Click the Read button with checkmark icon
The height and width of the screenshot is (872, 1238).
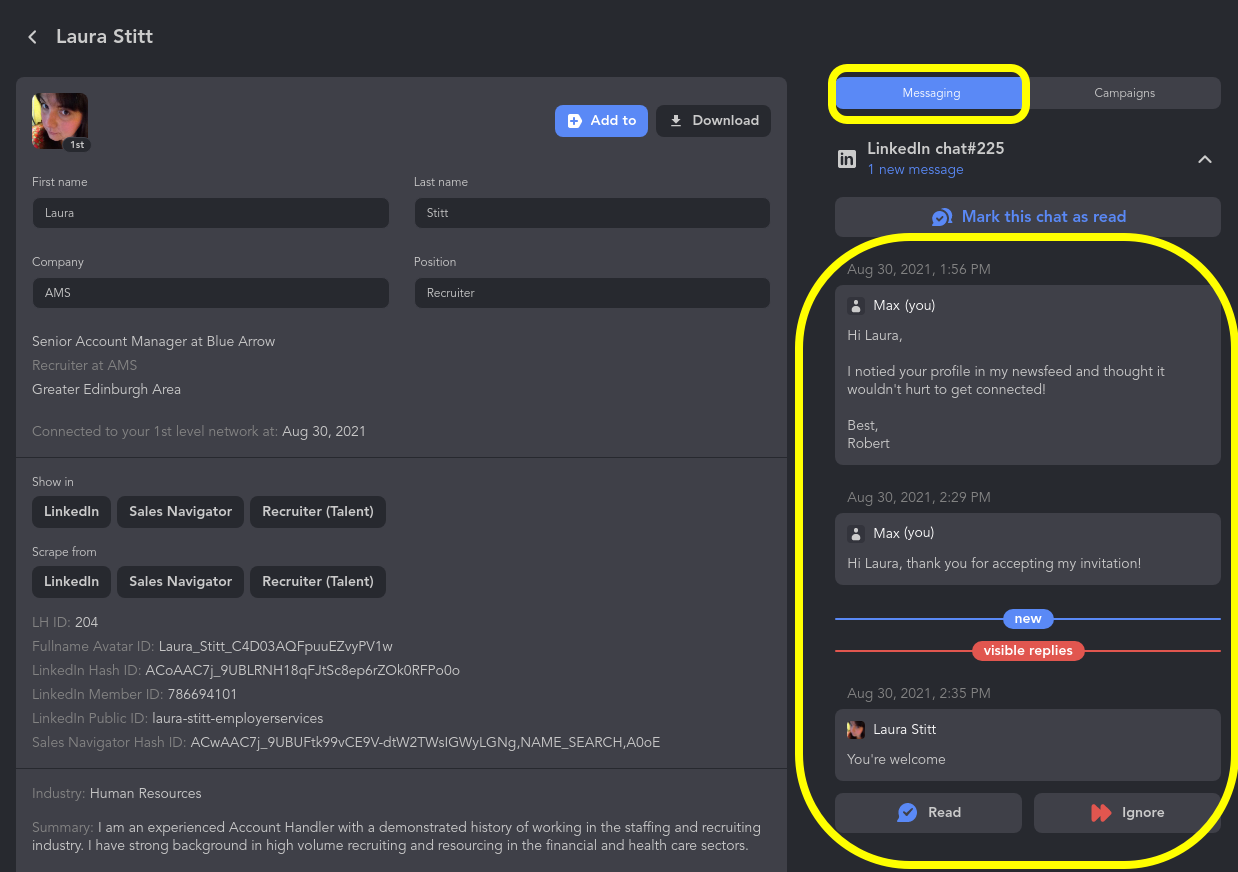coord(928,813)
